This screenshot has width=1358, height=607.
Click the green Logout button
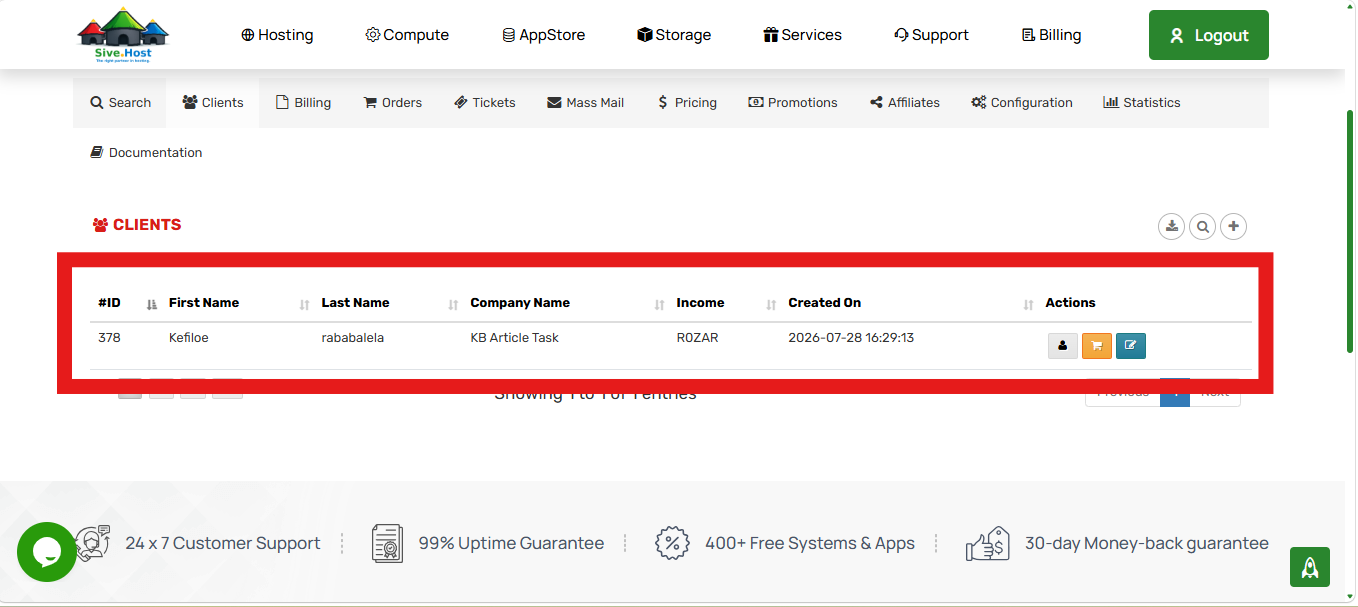pyautogui.click(x=1209, y=35)
